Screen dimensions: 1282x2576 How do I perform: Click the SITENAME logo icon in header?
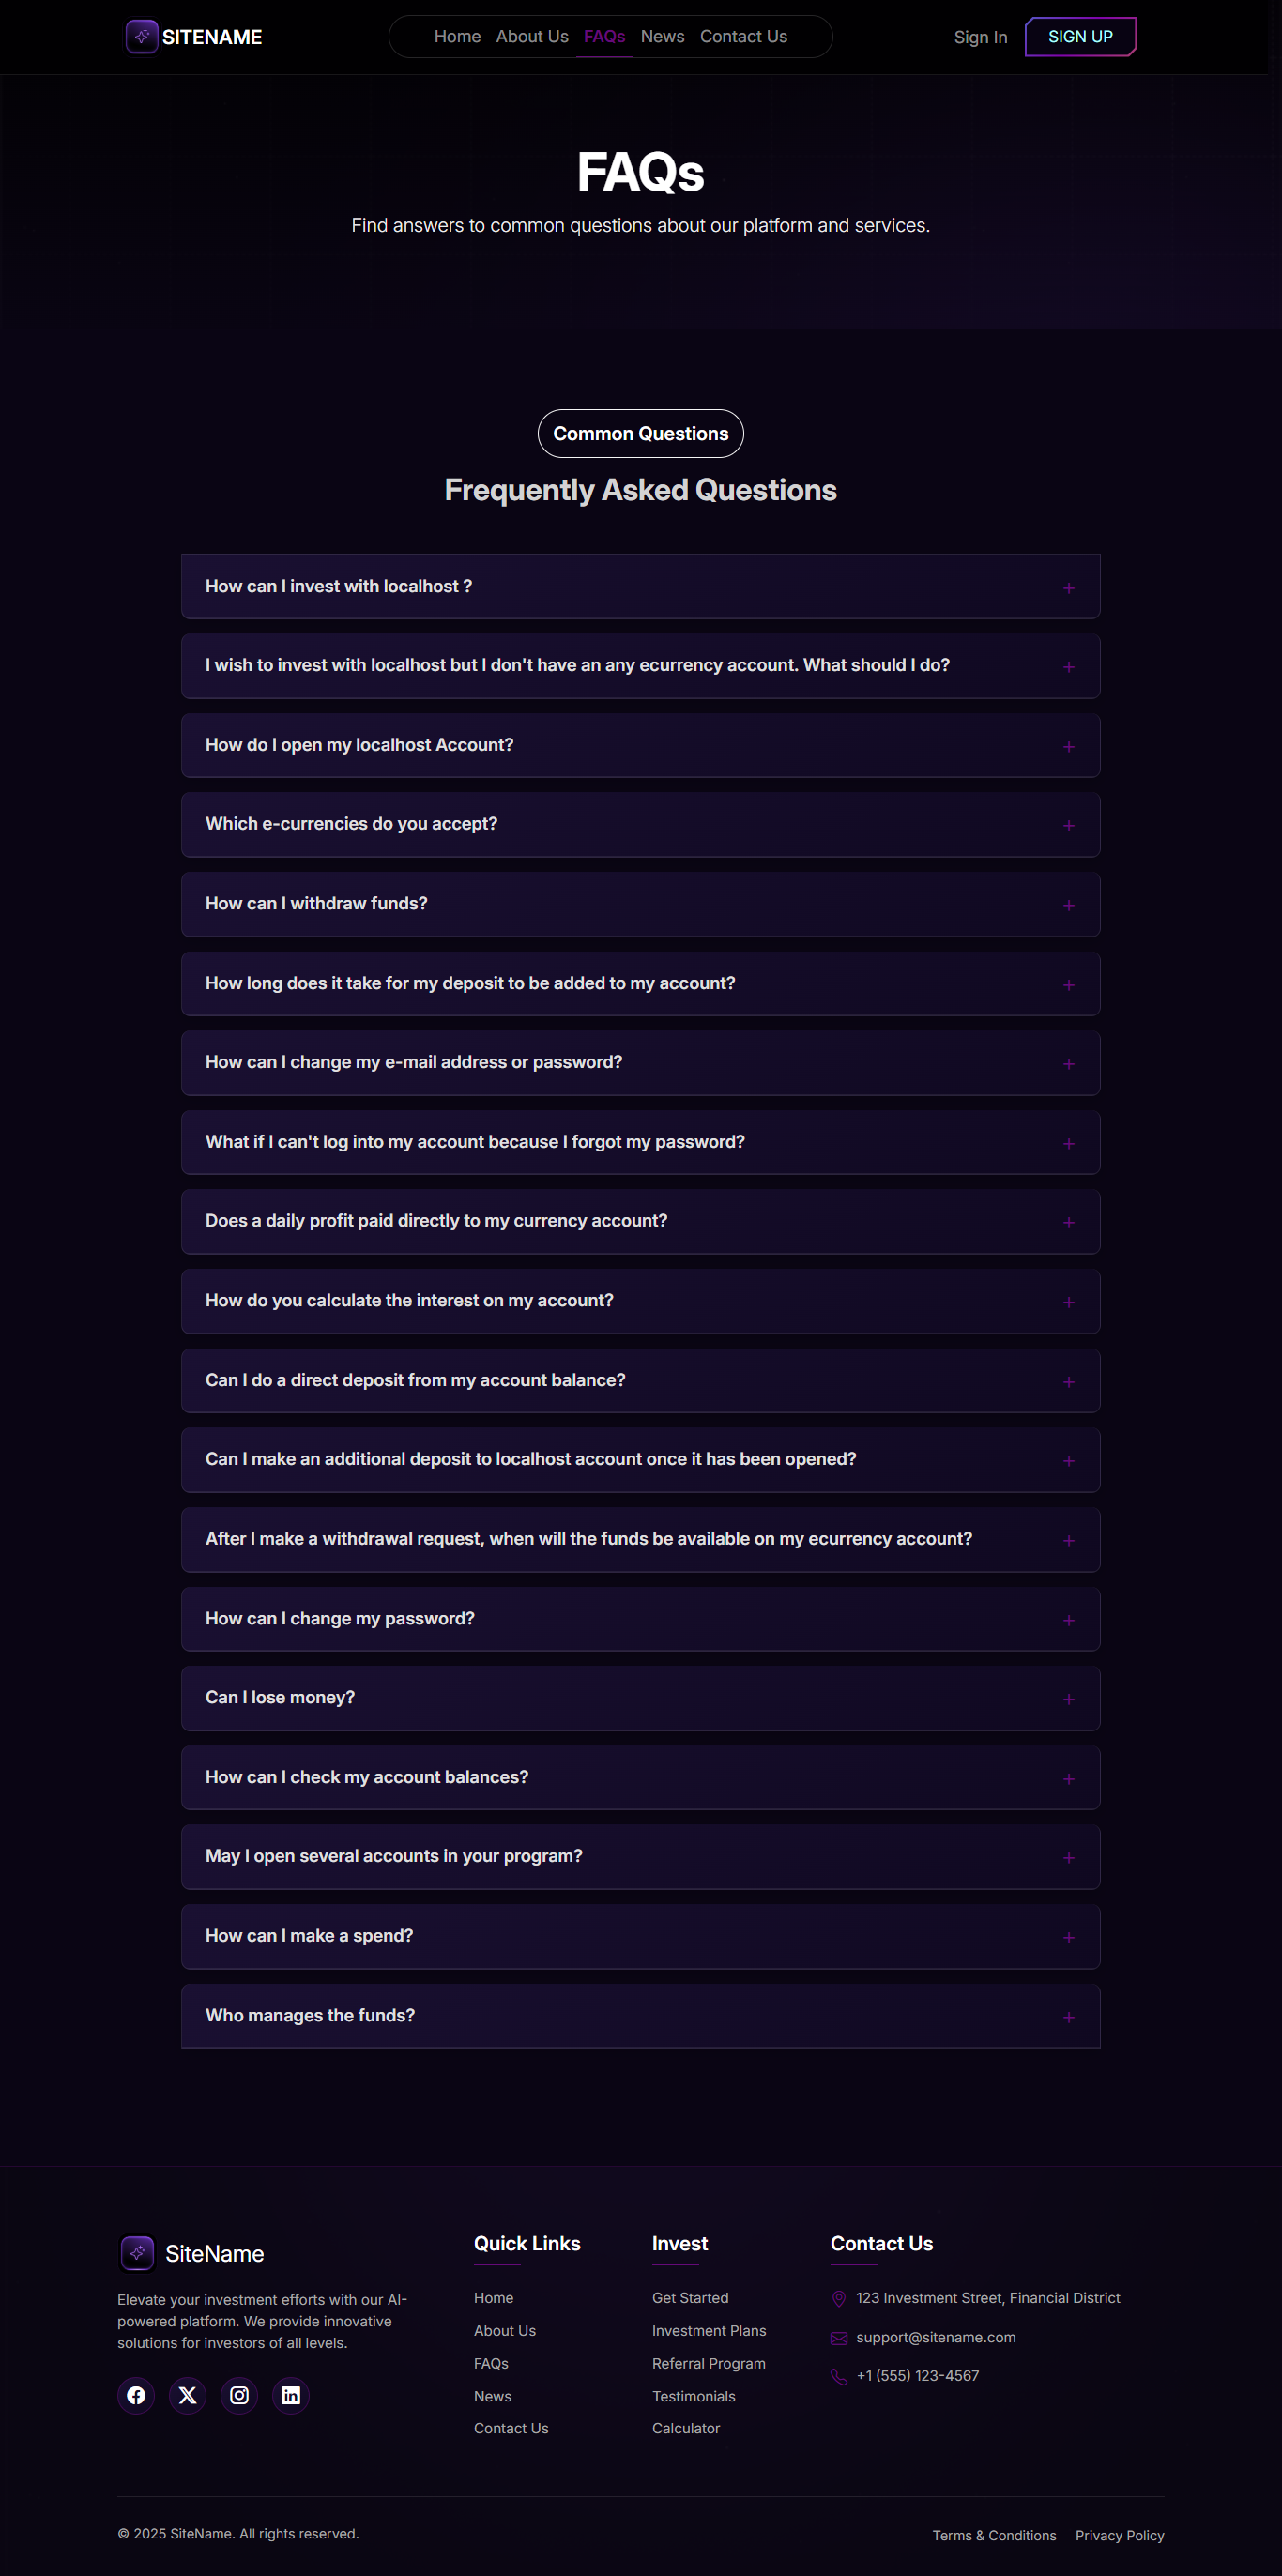coord(142,37)
